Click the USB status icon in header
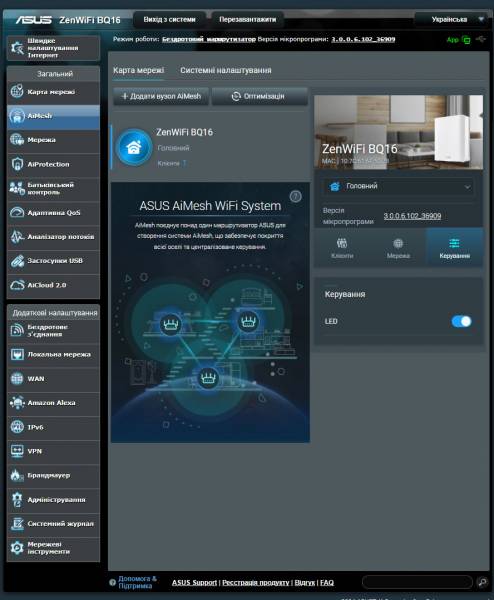 [481, 39]
